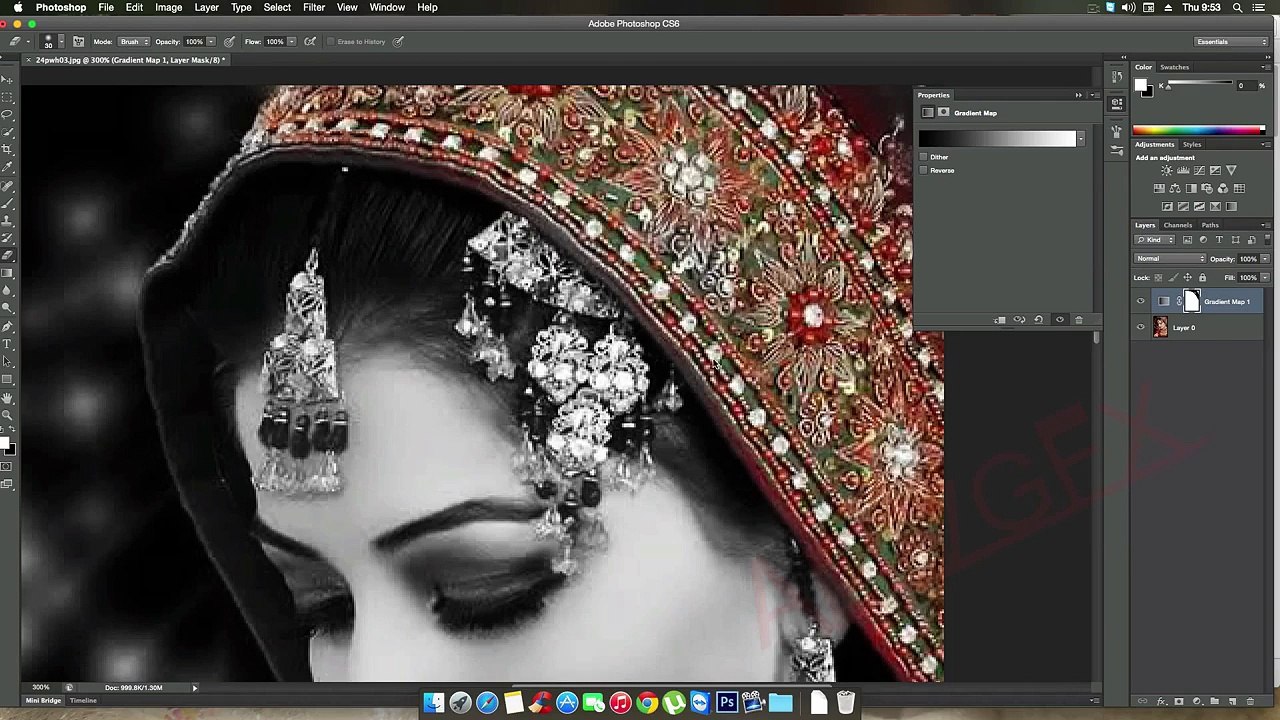
Task: Add a Vibrance adjustment
Action: coord(1231,170)
